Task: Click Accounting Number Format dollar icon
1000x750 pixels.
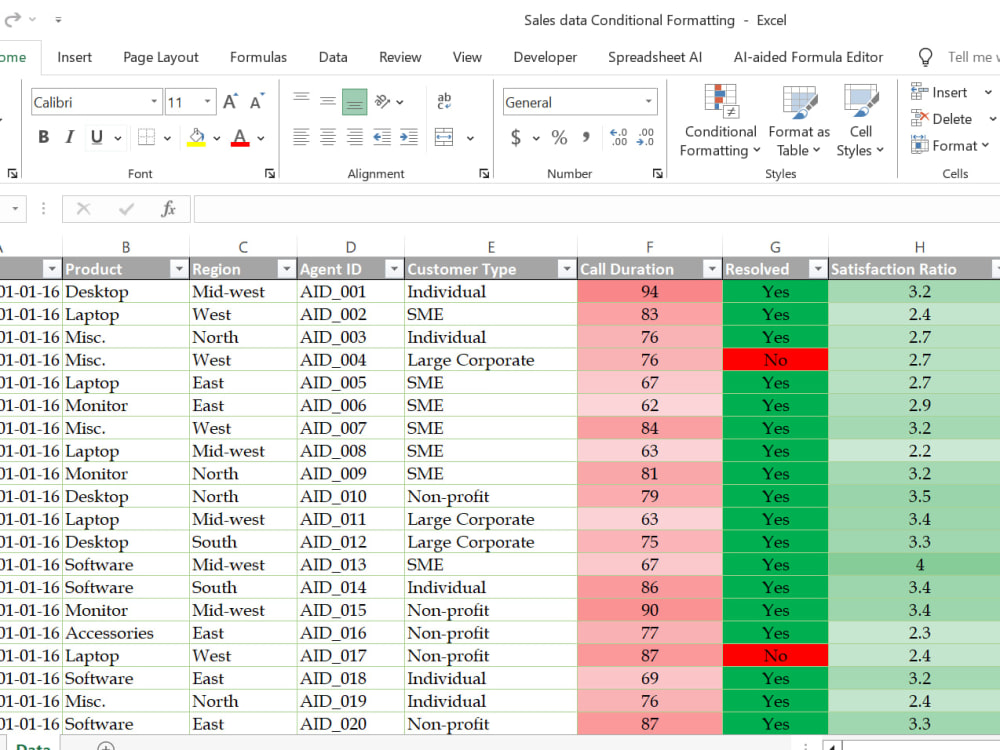Action: click(x=516, y=137)
